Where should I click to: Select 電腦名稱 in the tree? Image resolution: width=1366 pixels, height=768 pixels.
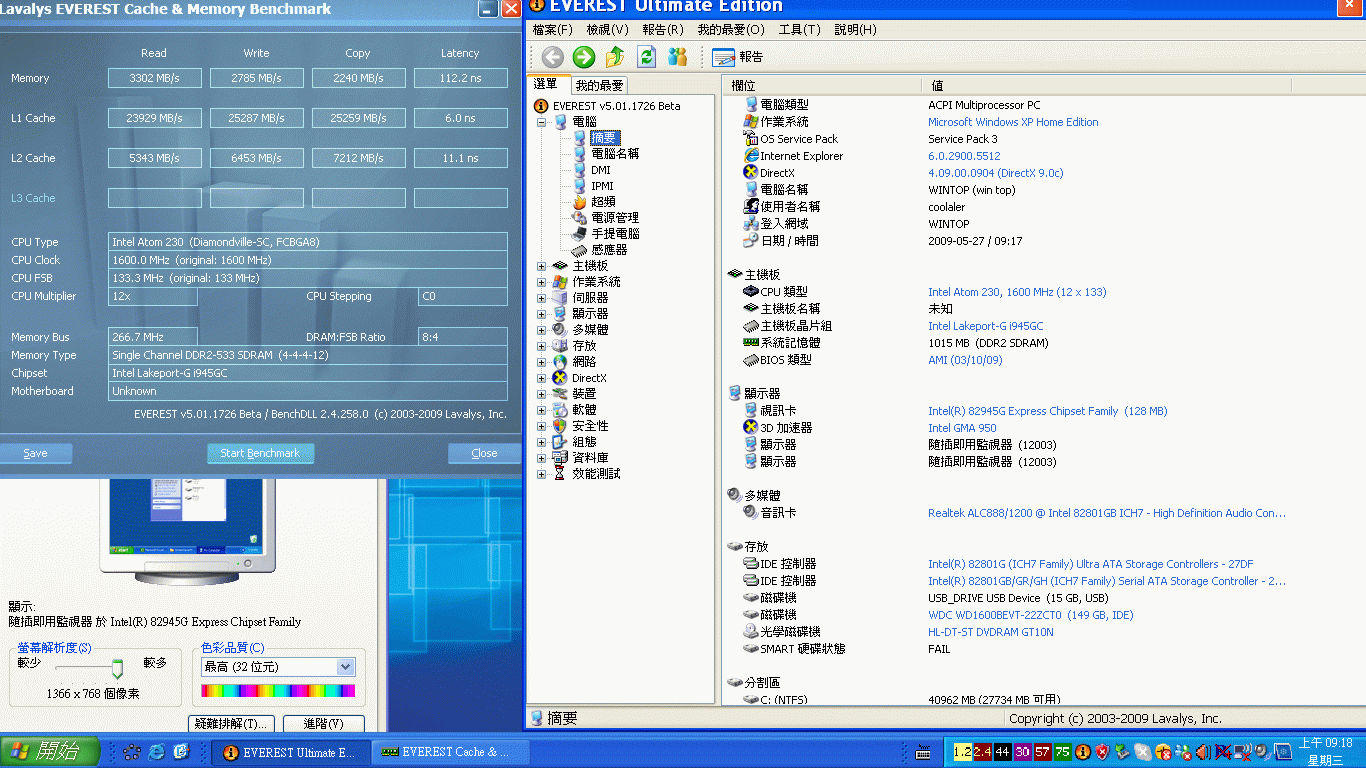[x=615, y=154]
